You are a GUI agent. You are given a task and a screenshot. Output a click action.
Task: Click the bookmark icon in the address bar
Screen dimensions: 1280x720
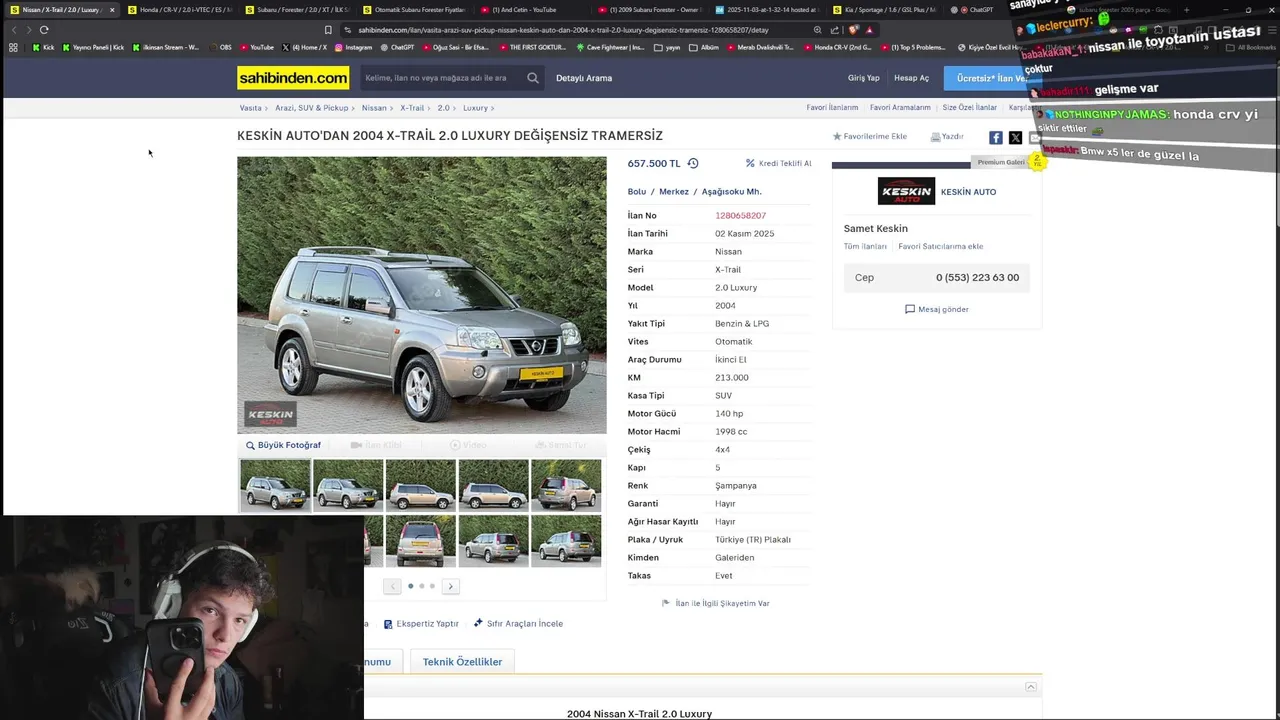click(328, 30)
